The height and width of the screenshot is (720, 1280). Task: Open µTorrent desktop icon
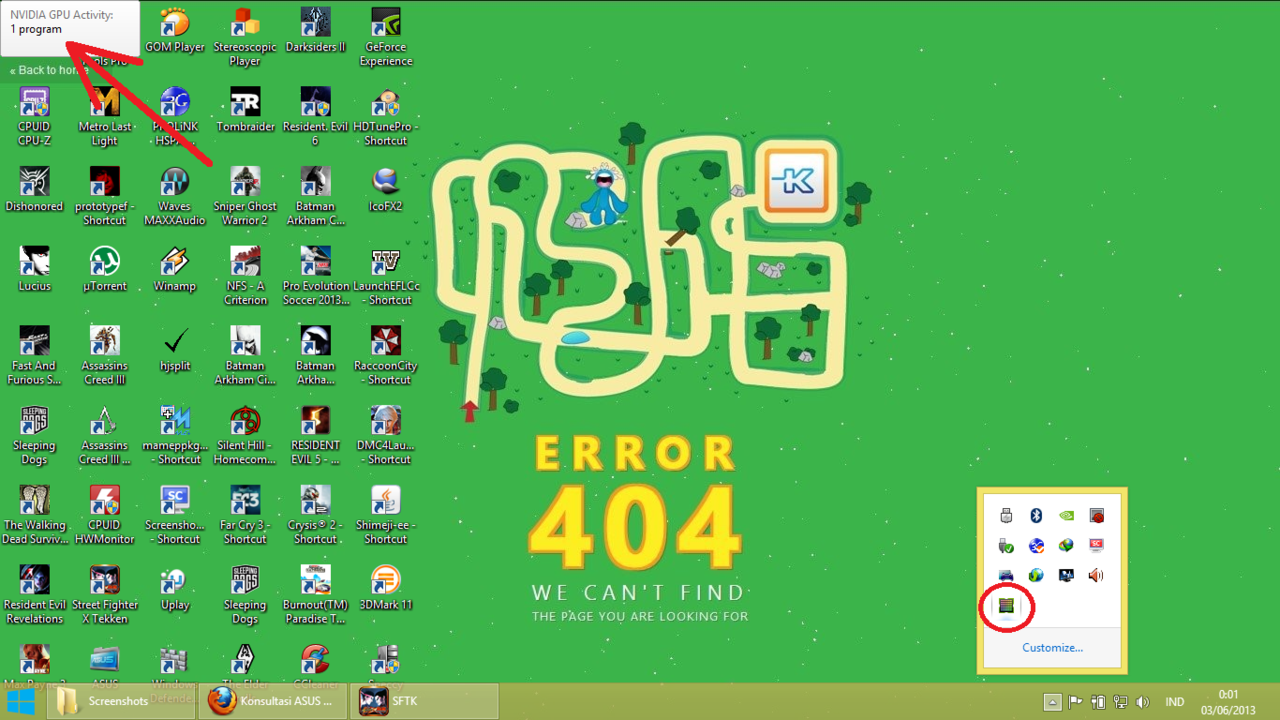pos(105,269)
